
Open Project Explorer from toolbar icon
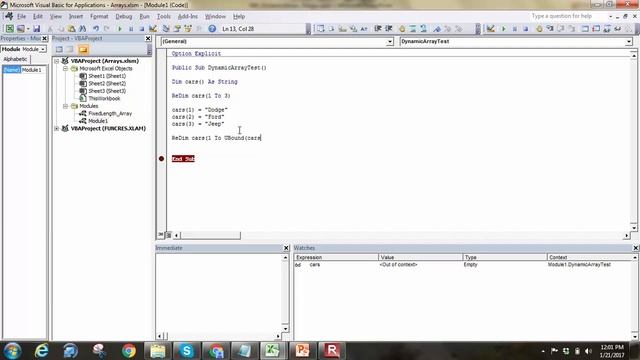point(166,29)
